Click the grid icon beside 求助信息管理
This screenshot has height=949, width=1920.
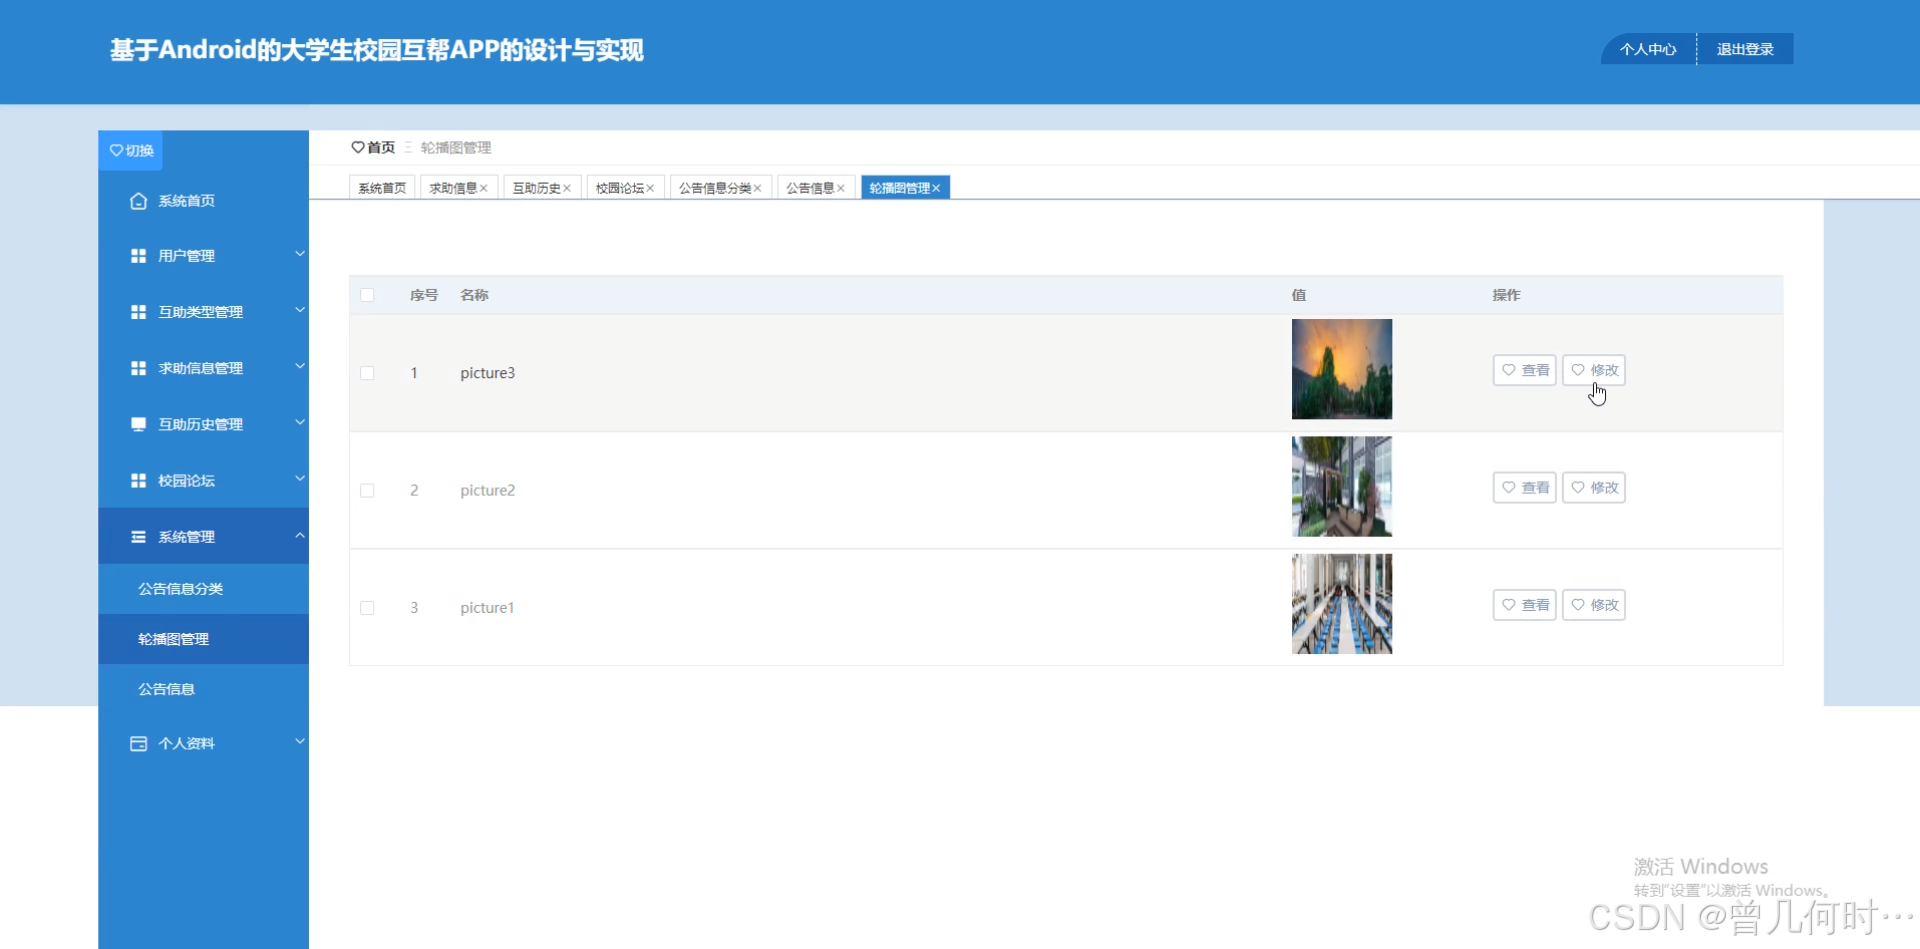pyautogui.click(x=138, y=368)
